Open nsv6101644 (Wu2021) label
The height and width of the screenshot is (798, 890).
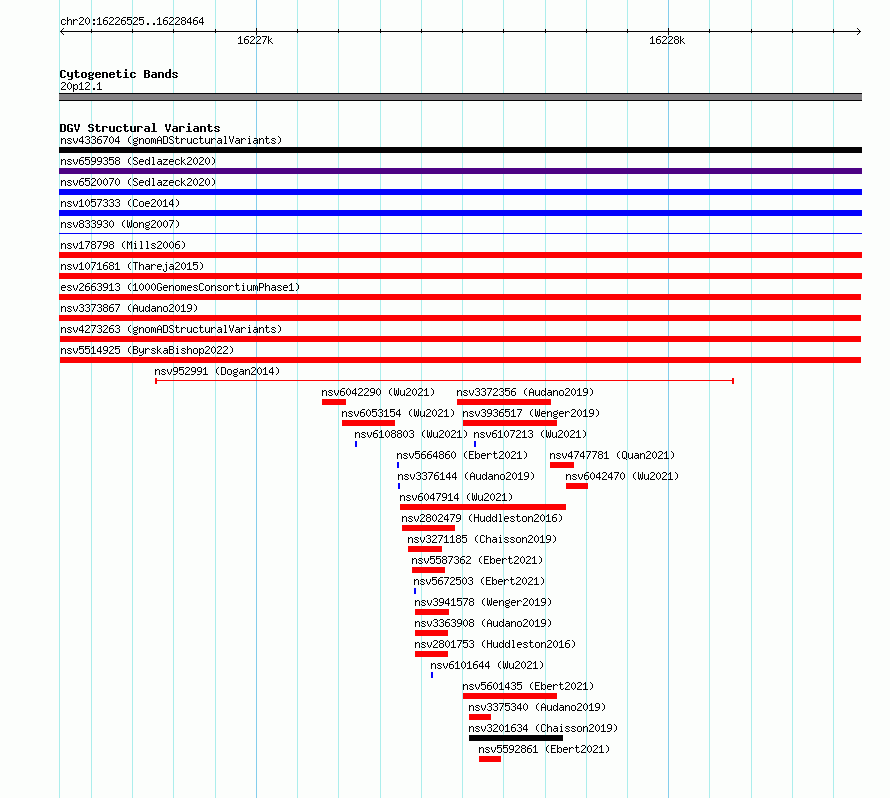[487, 665]
